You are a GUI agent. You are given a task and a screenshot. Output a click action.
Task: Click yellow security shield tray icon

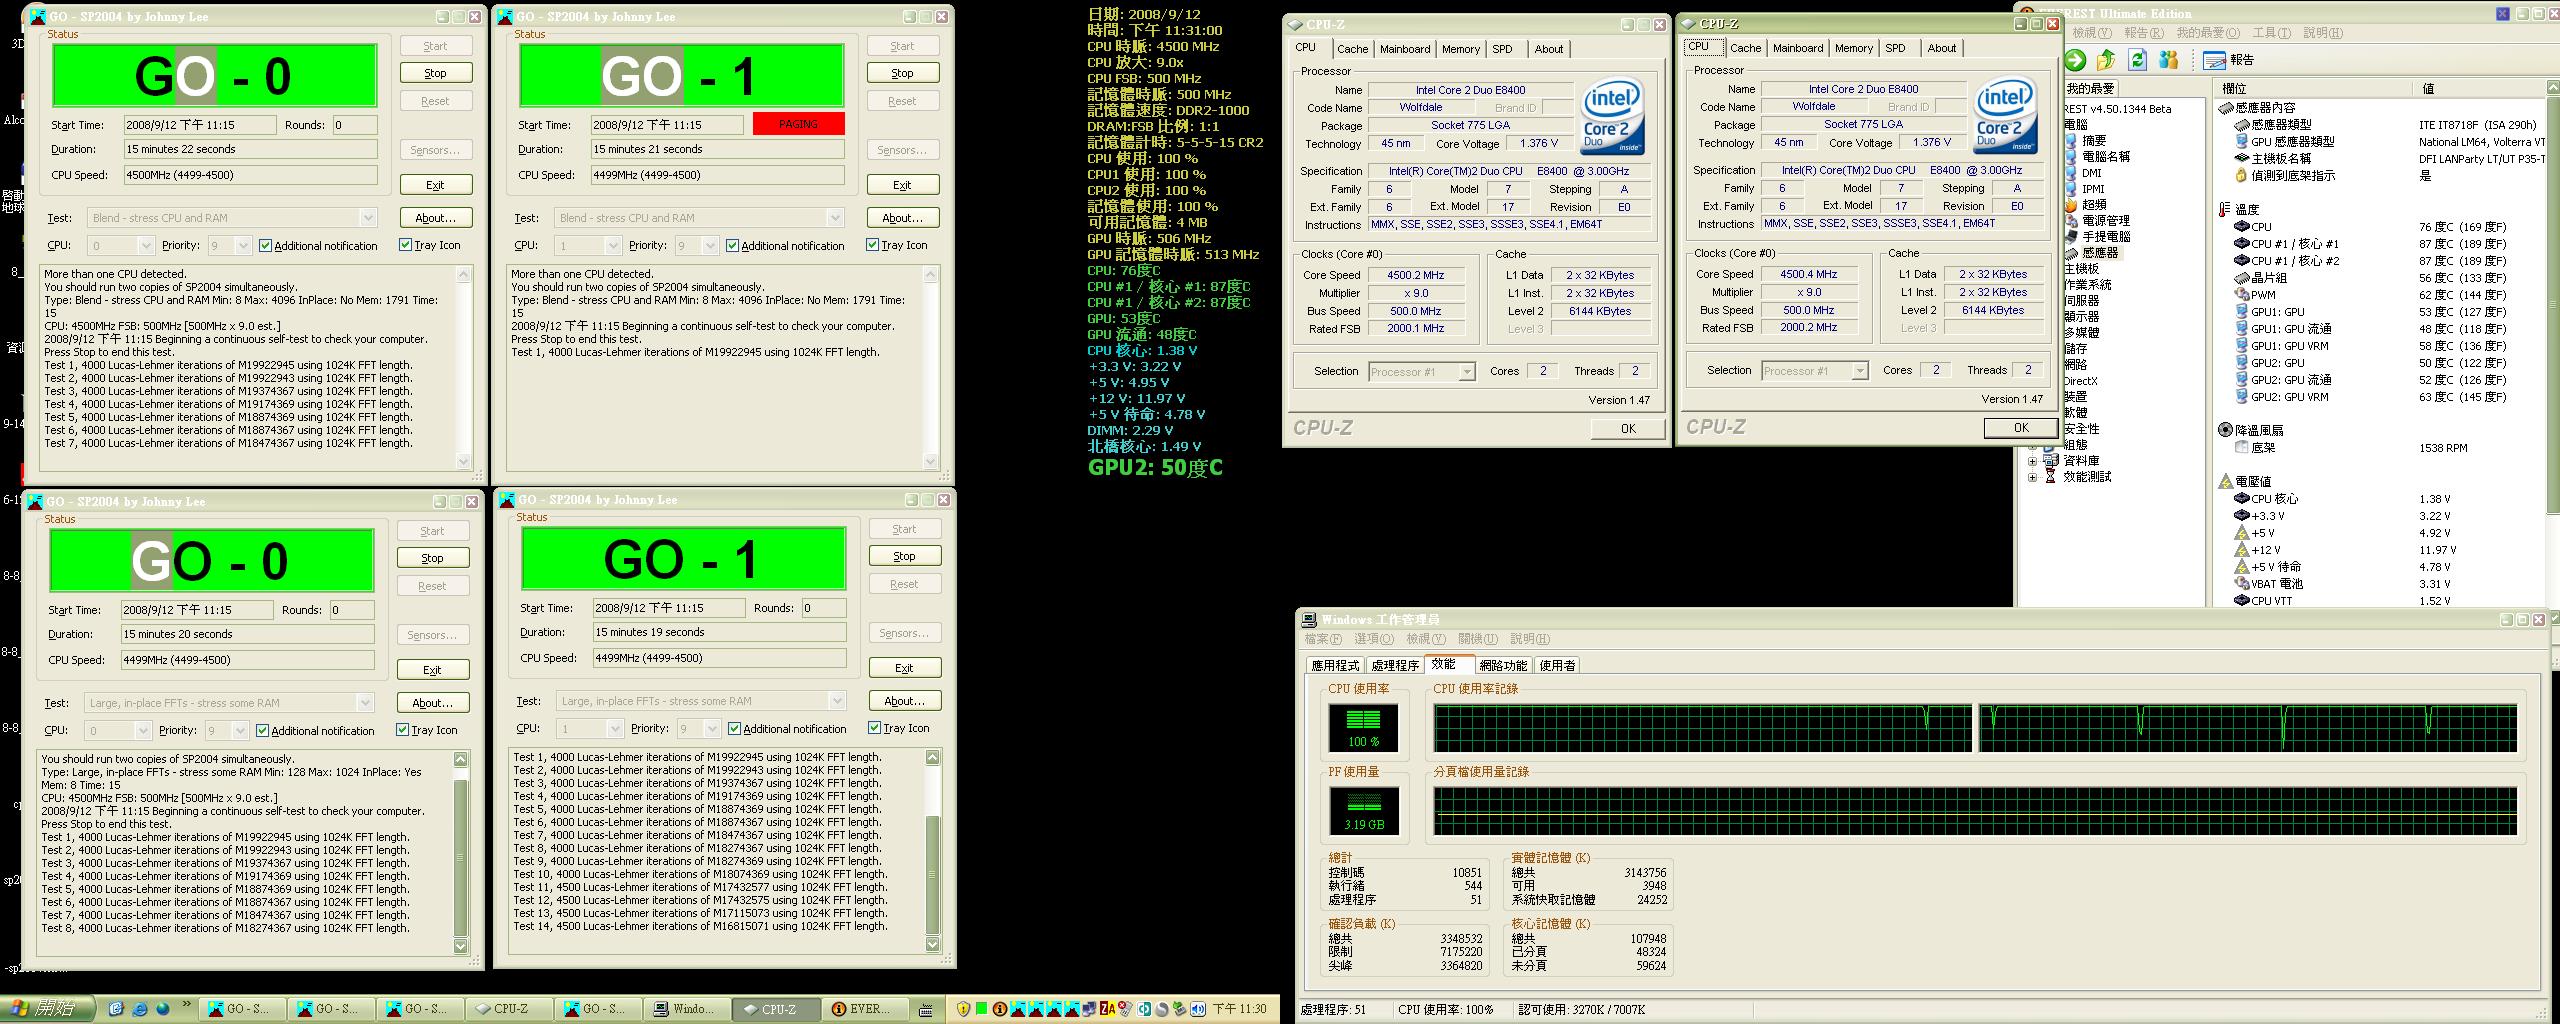(x=963, y=1009)
